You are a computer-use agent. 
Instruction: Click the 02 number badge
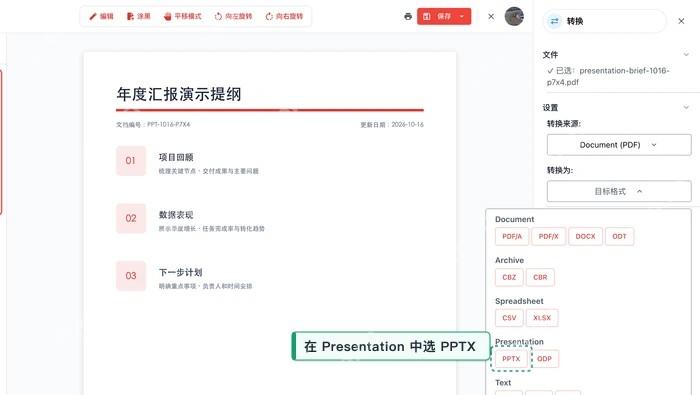click(x=130, y=218)
